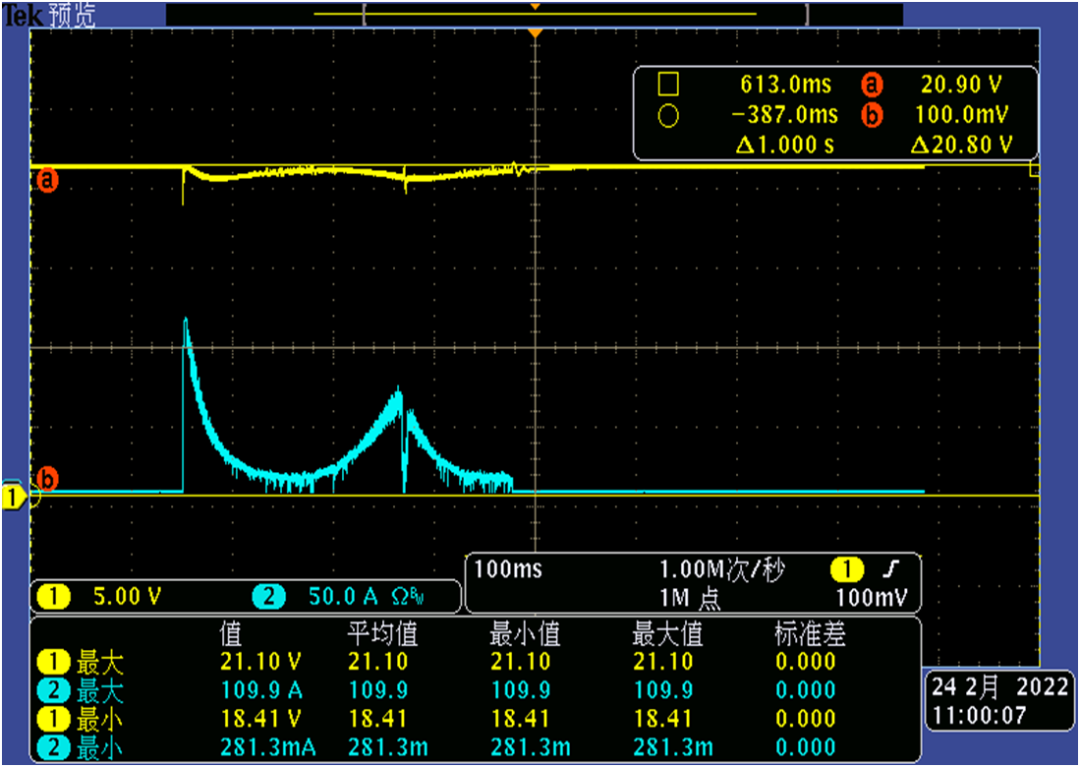Image resolution: width=1080 pixels, height=767 pixels.
Task: Open the 100ms horizontal timebase setting
Action: point(507,570)
